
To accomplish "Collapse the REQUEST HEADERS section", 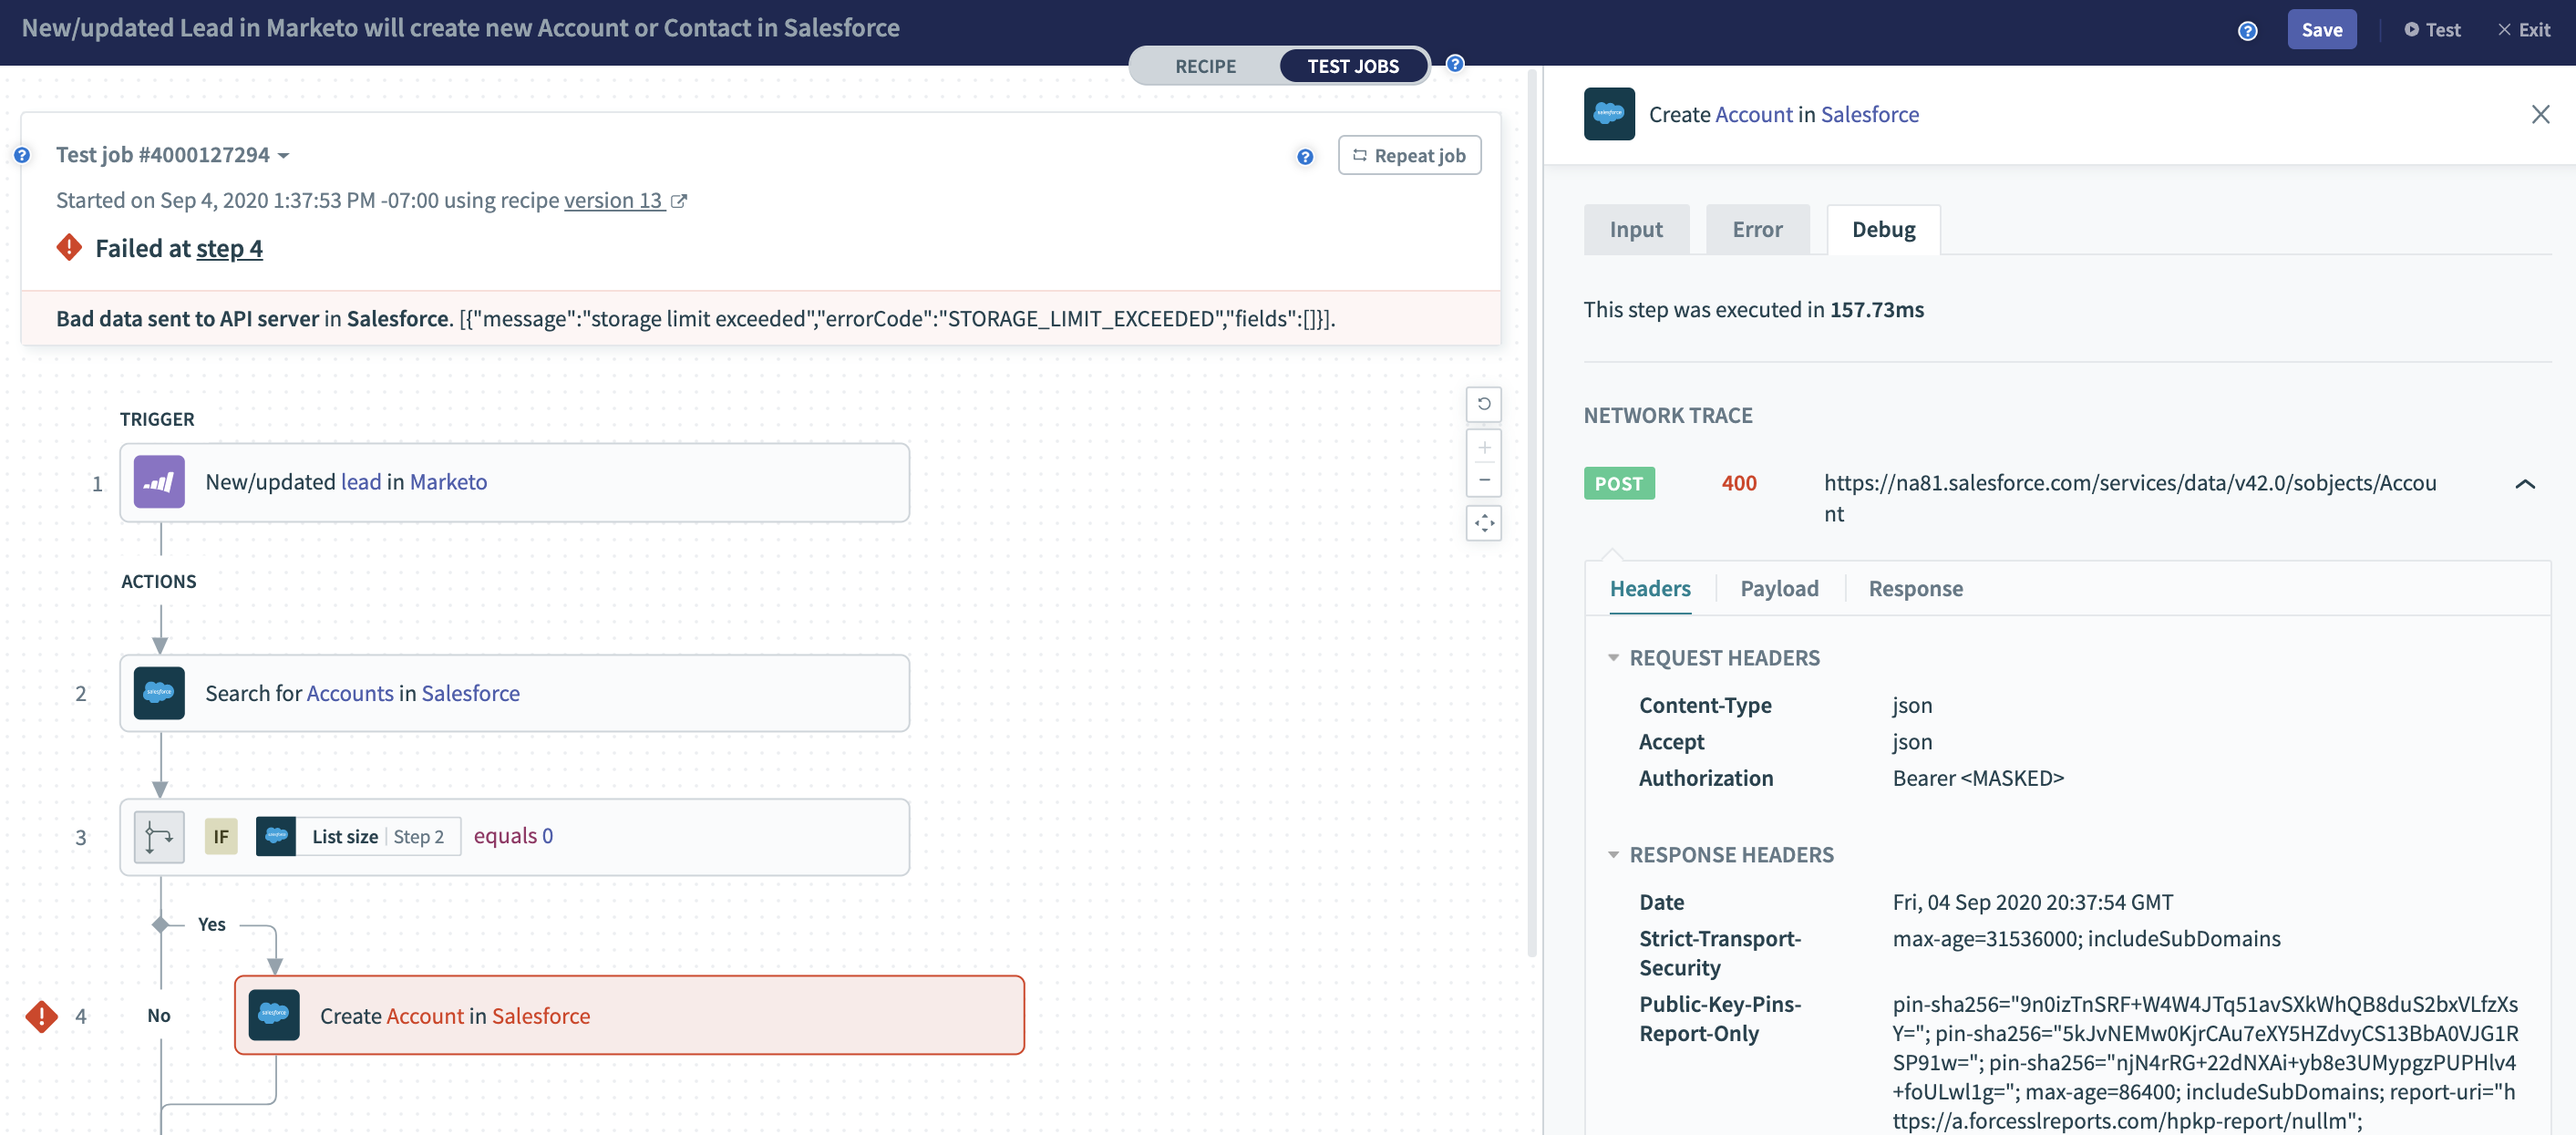I will pos(1613,658).
